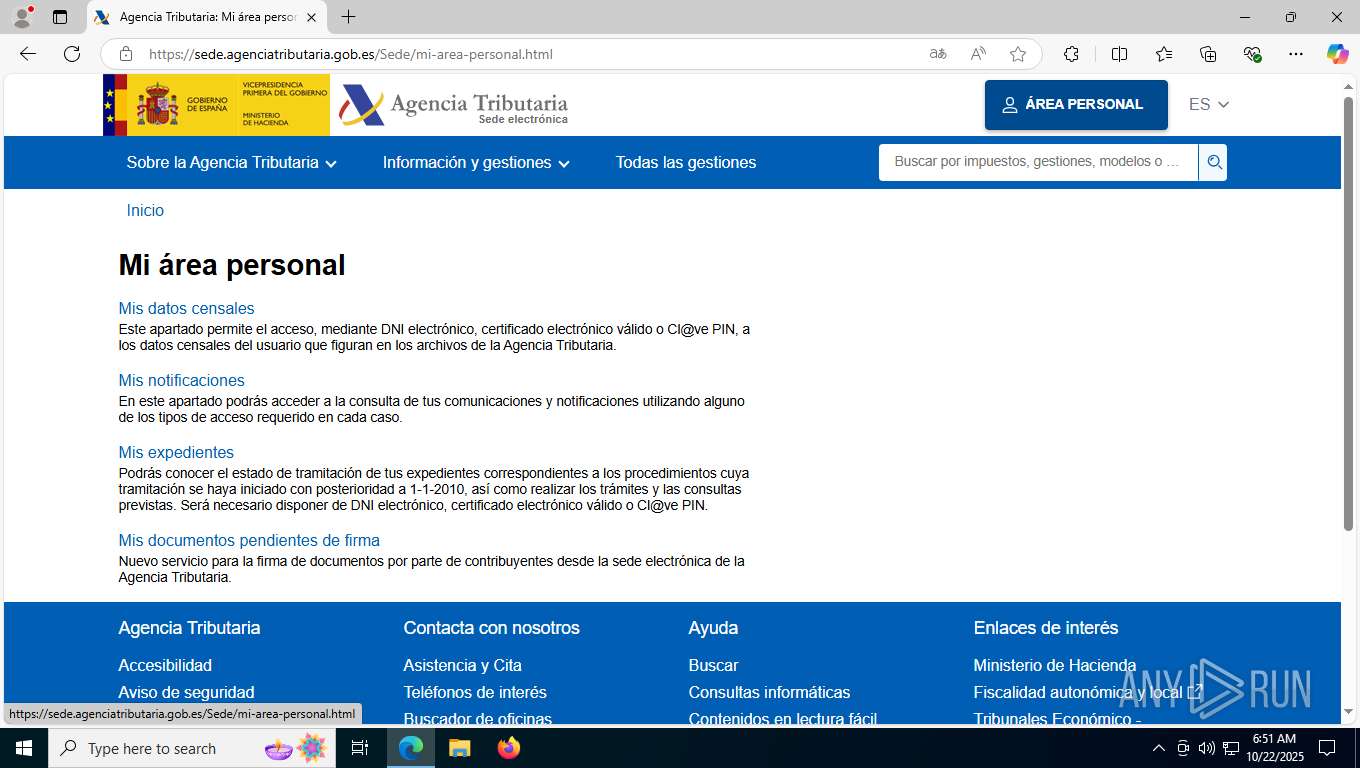Open Ministerio de Hacienda footer link
The width and height of the screenshot is (1360, 768).
point(1054,666)
